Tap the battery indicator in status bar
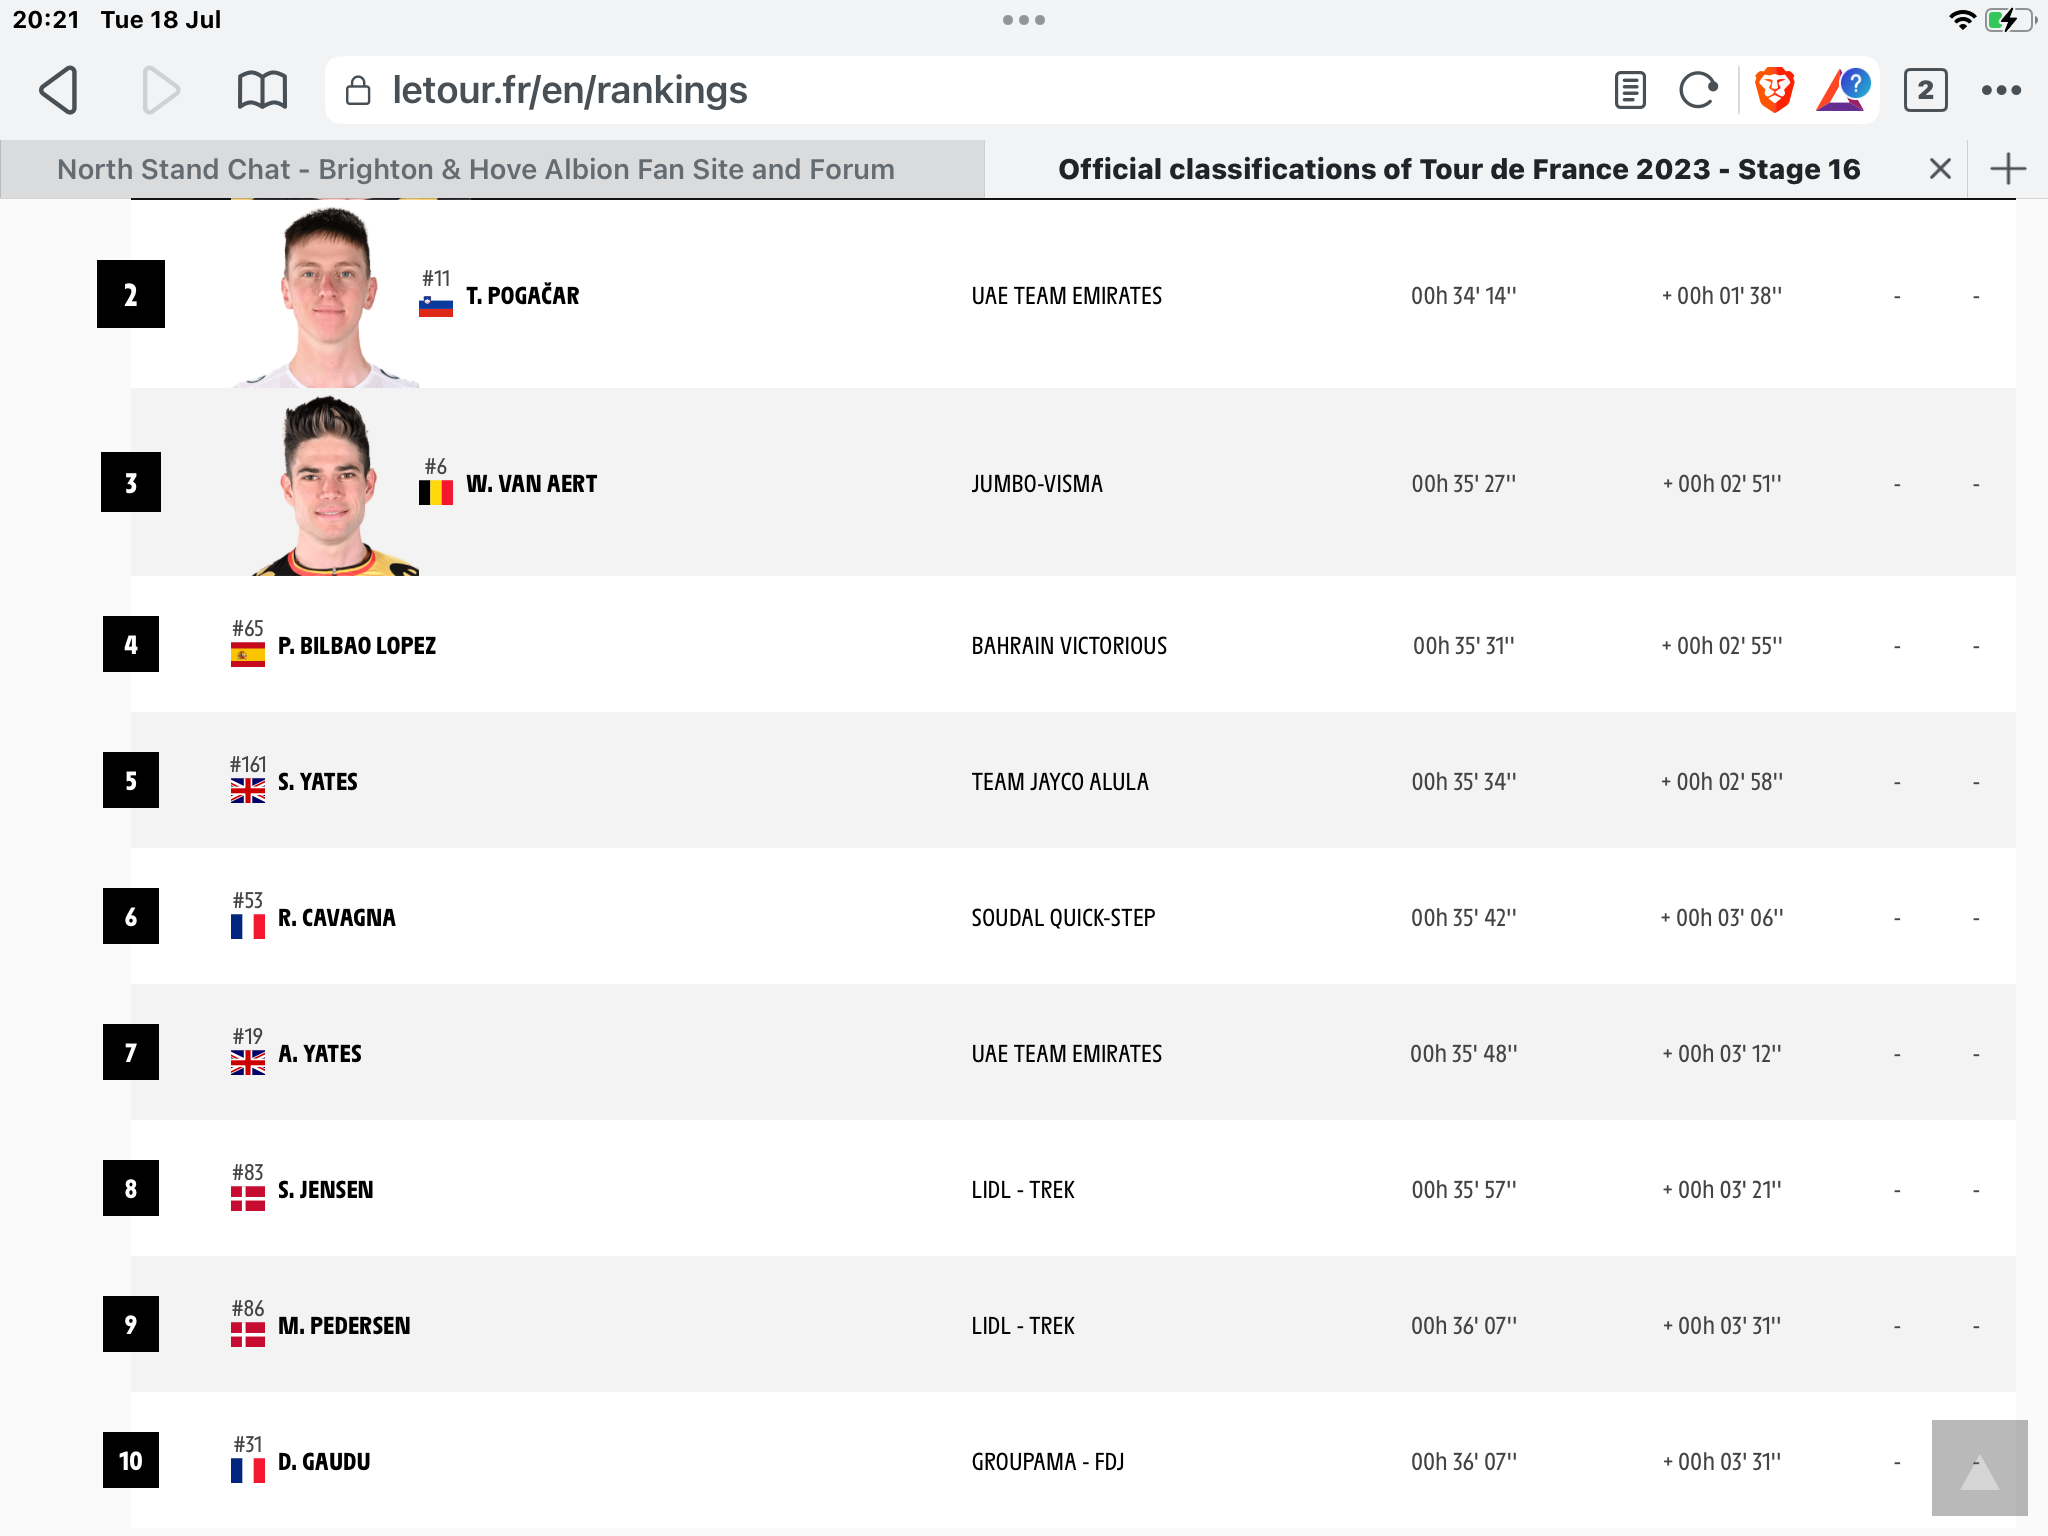The height and width of the screenshot is (1536, 2048). click(2010, 20)
